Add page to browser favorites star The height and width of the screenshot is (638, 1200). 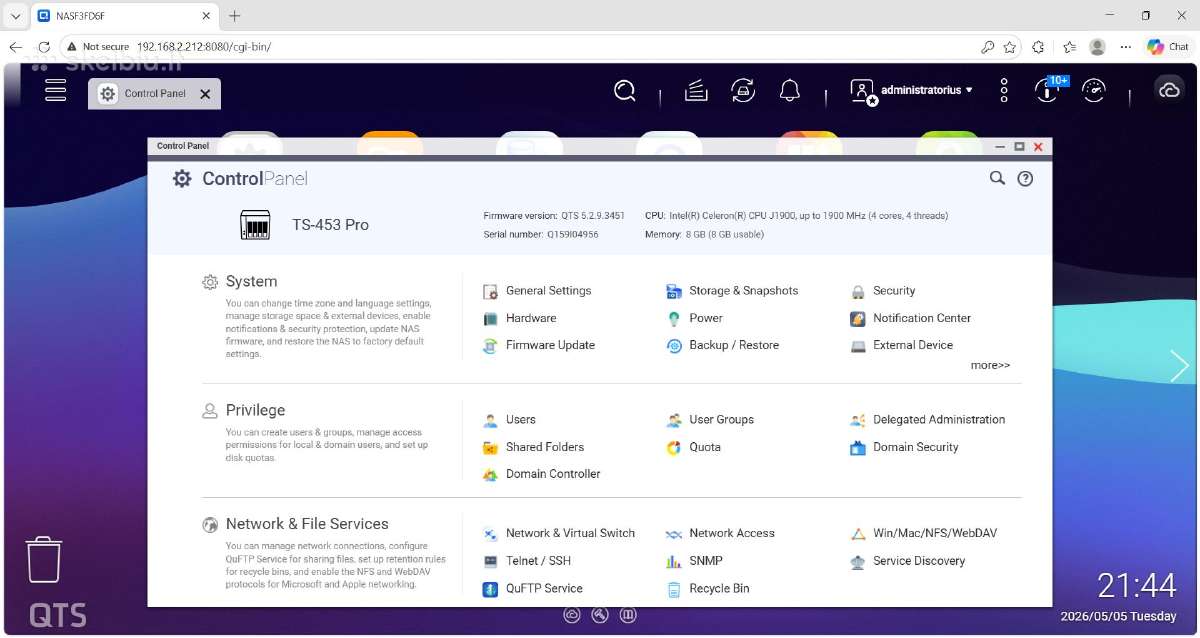coord(1010,47)
